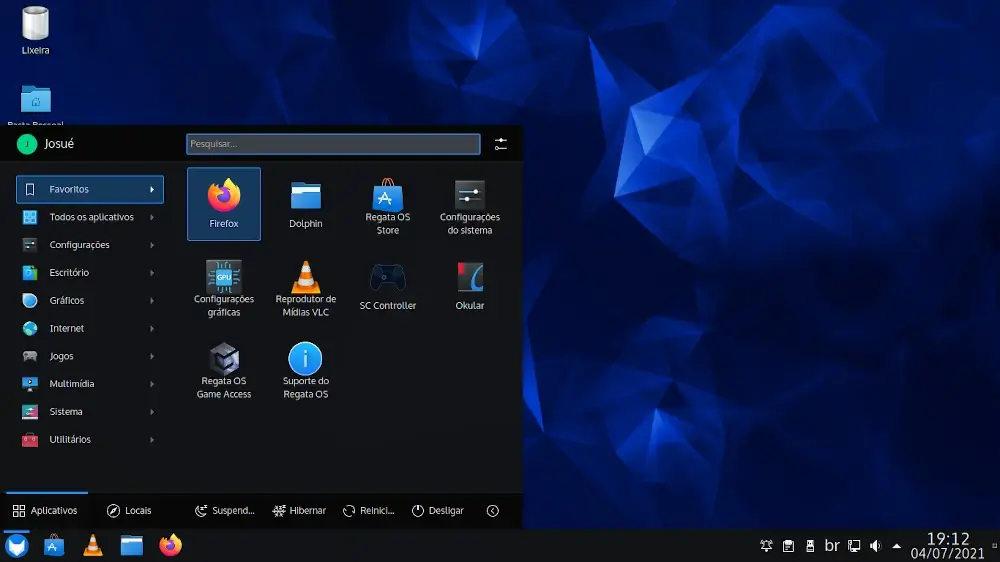The image size is (1000, 562).
Task: Select Todos os aplicativos menu entry
Action: click(x=89, y=217)
